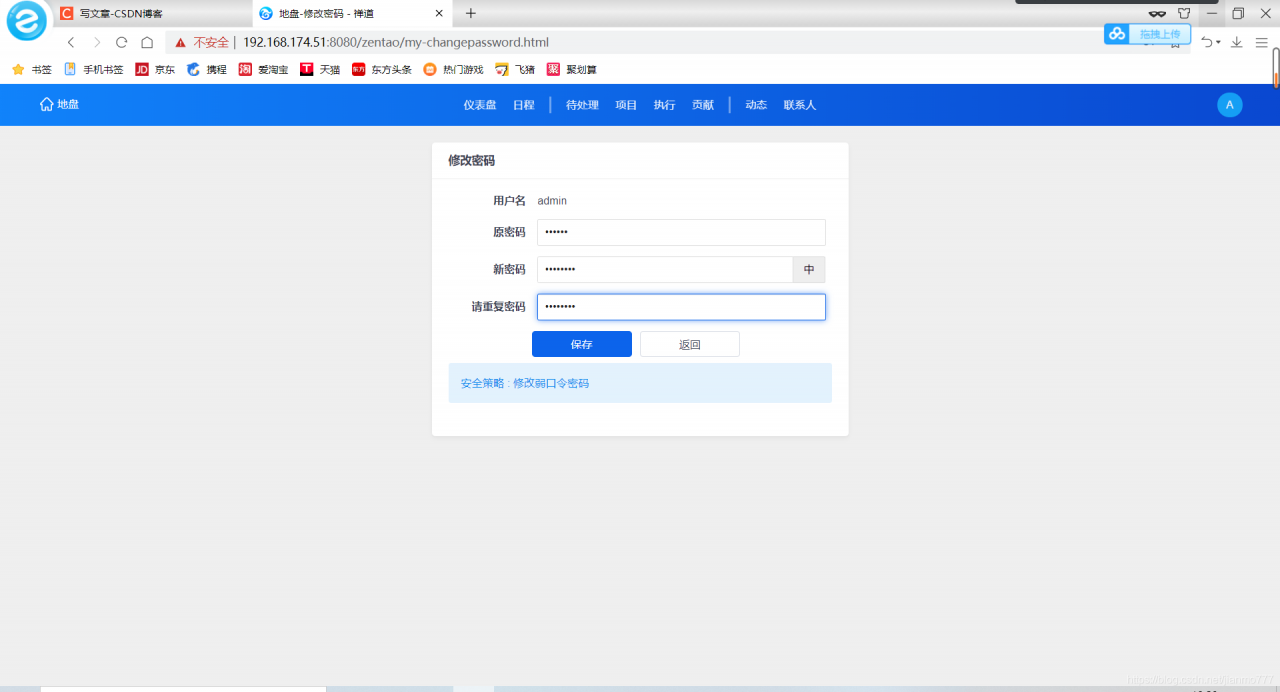Viewport: 1280px width, 692px height.
Task: Click the 保存 save button
Action: coord(582,344)
